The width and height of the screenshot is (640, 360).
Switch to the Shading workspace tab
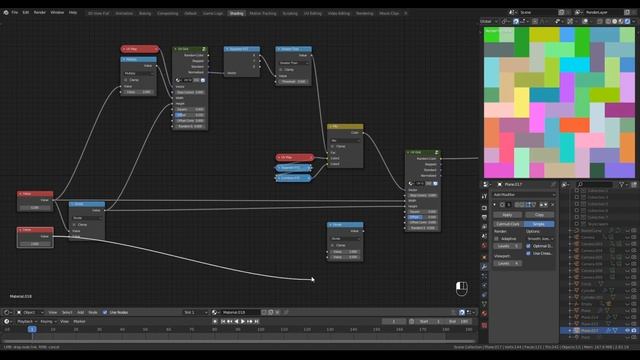coord(236,13)
